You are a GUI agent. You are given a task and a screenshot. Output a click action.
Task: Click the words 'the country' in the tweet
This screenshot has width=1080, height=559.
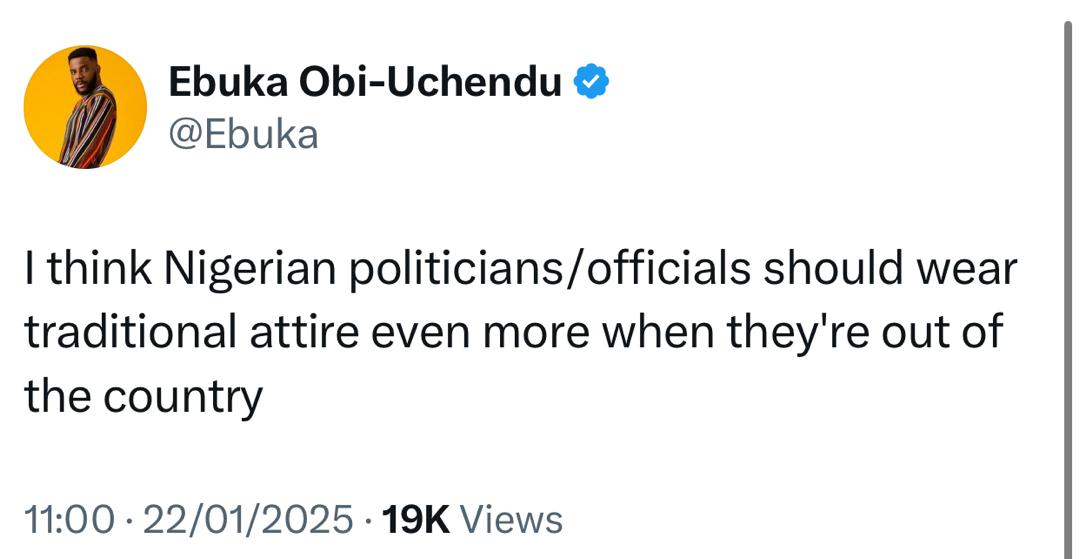[x=143, y=397]
